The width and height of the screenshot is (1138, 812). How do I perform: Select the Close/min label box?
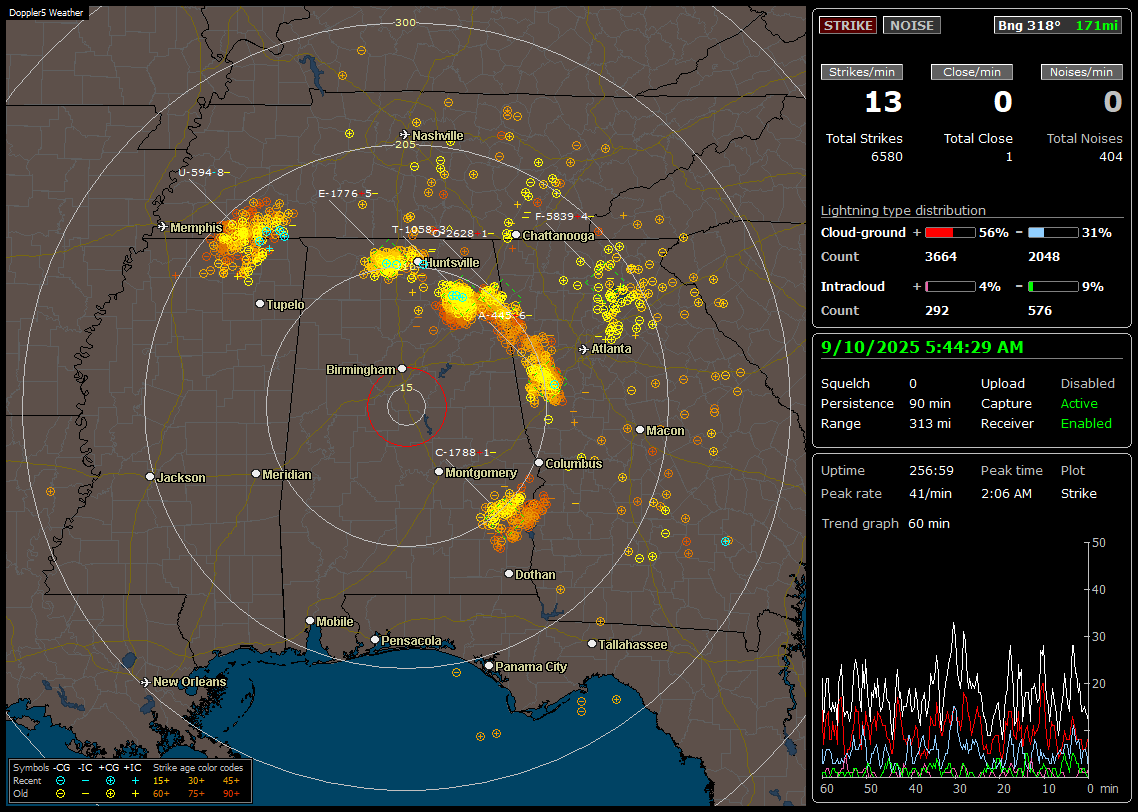point(972,72)
